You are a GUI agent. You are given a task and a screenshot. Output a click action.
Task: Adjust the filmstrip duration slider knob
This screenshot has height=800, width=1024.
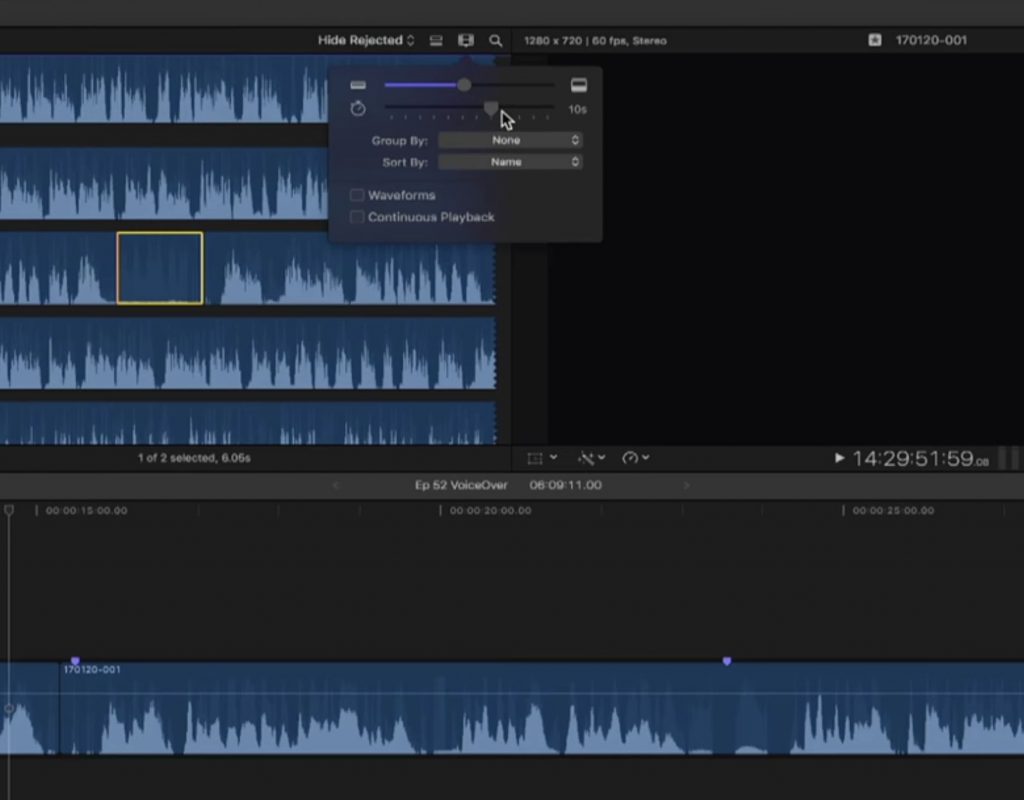point(491,107)
